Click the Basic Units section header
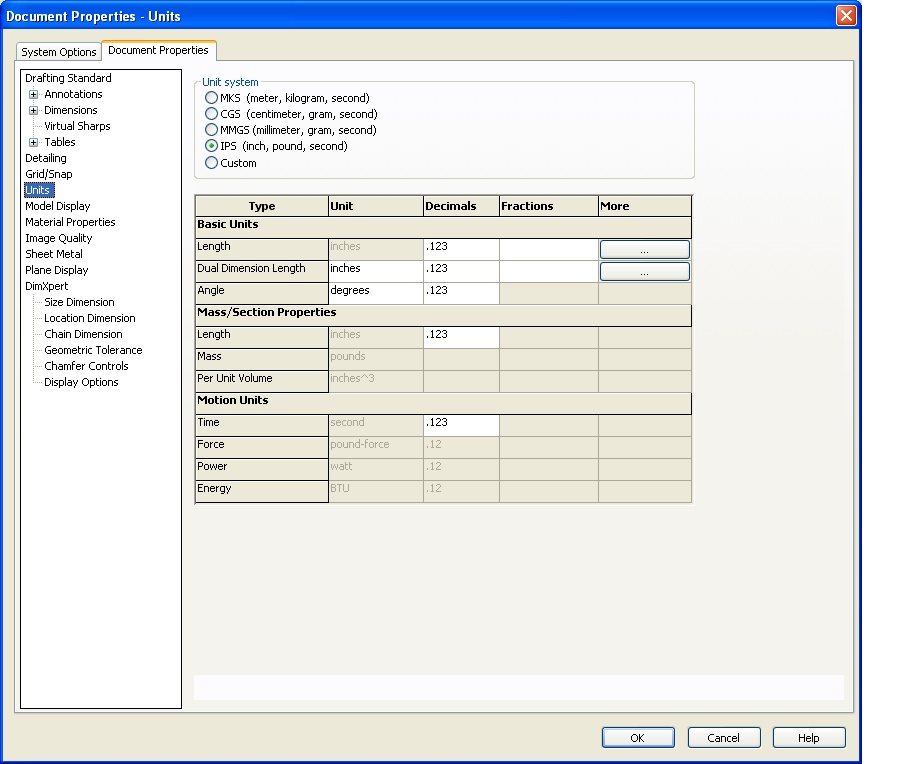This screenshot has height=764, width=924. (443, 228)
